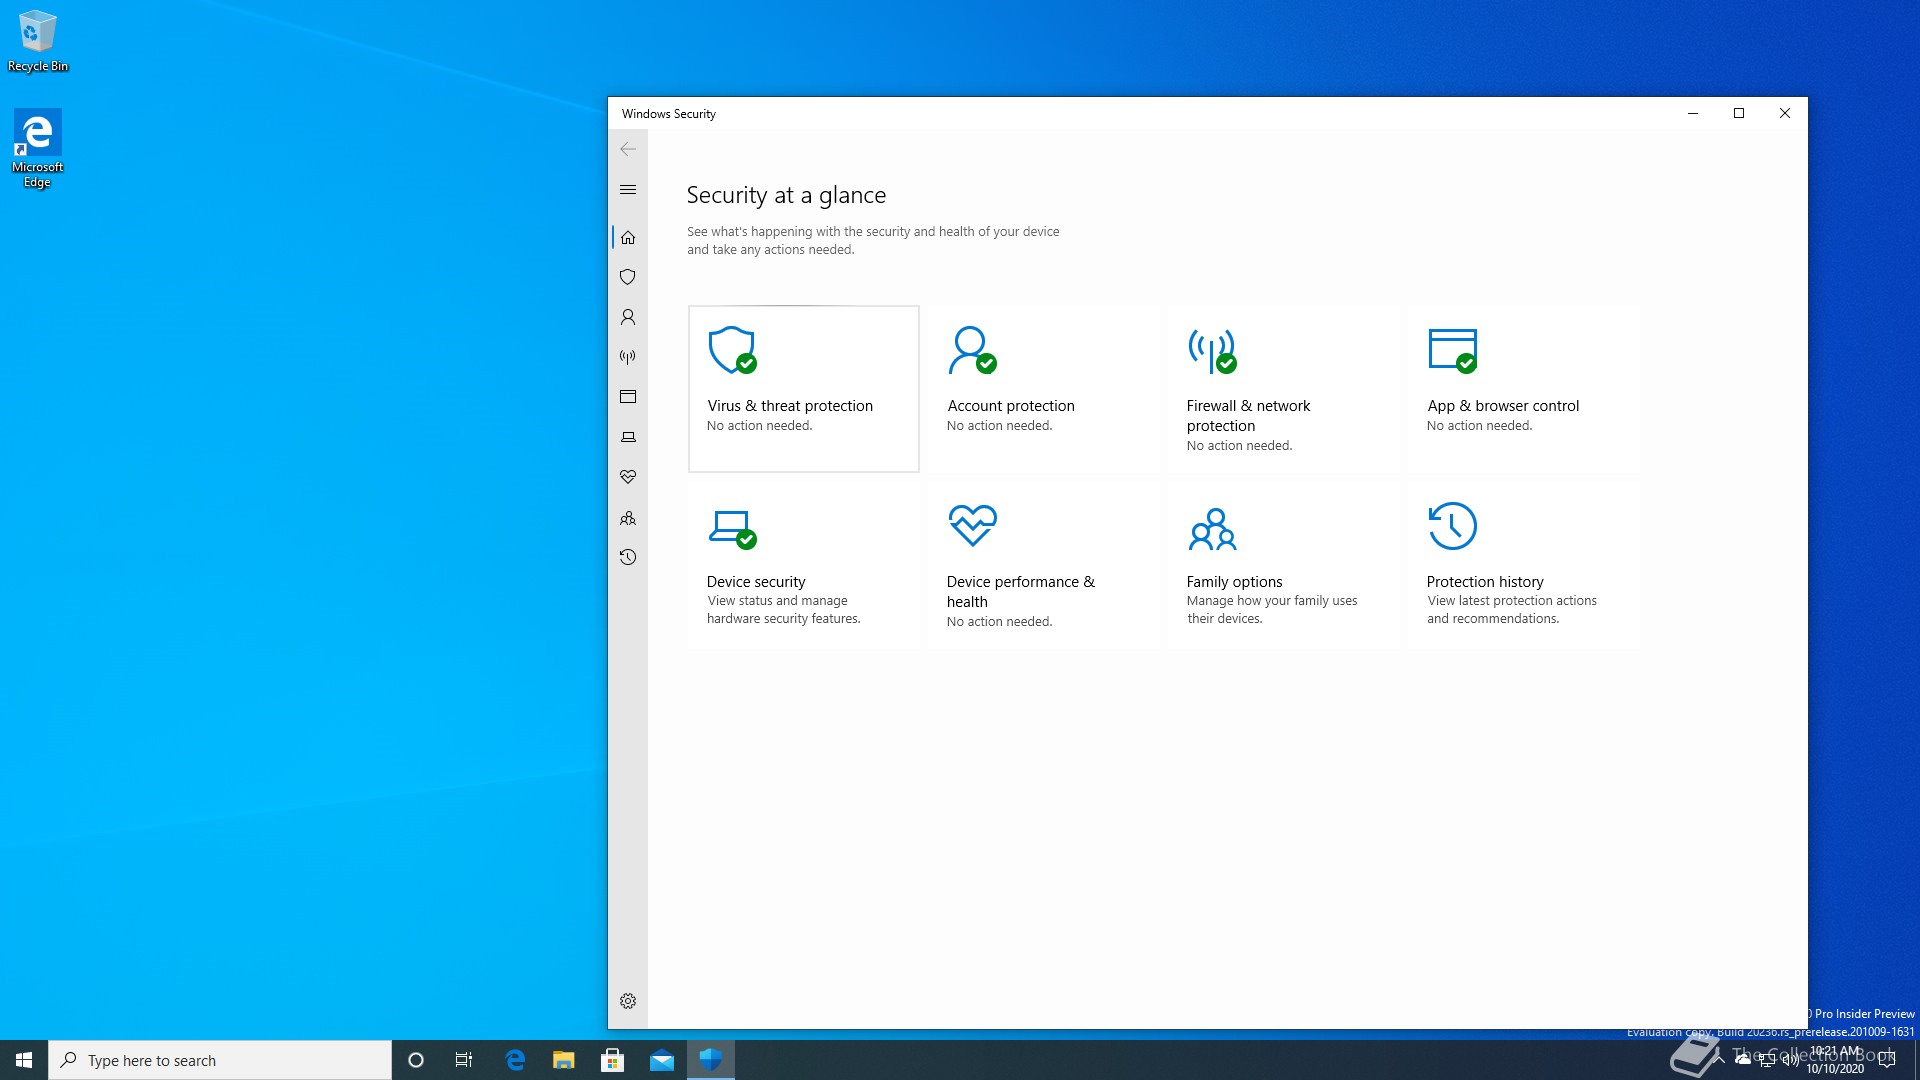This screenshot has width=1920, height=1080.
Task: Click the Virus & threat protection shield tile icon
Action: coord(732,350)
